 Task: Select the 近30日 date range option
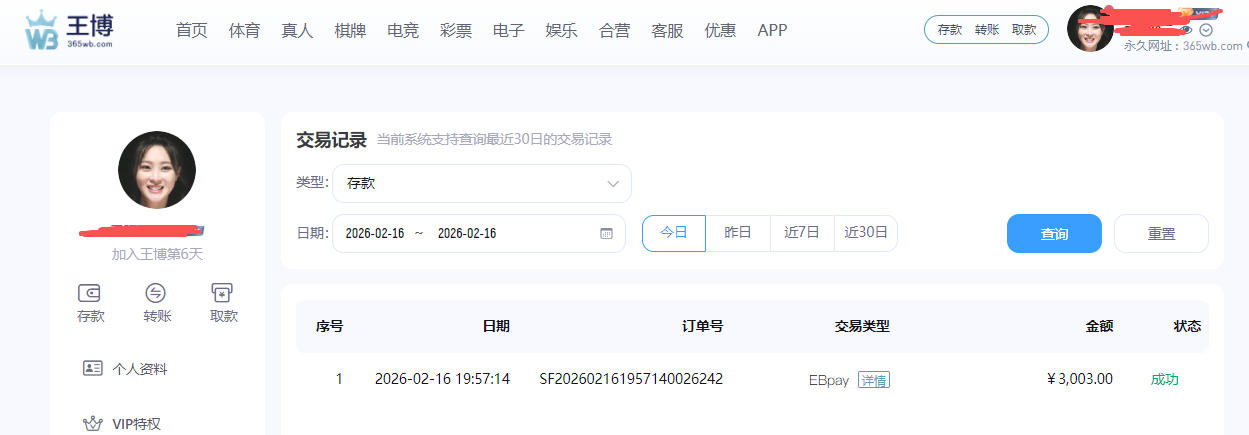[x=866, y=233]
